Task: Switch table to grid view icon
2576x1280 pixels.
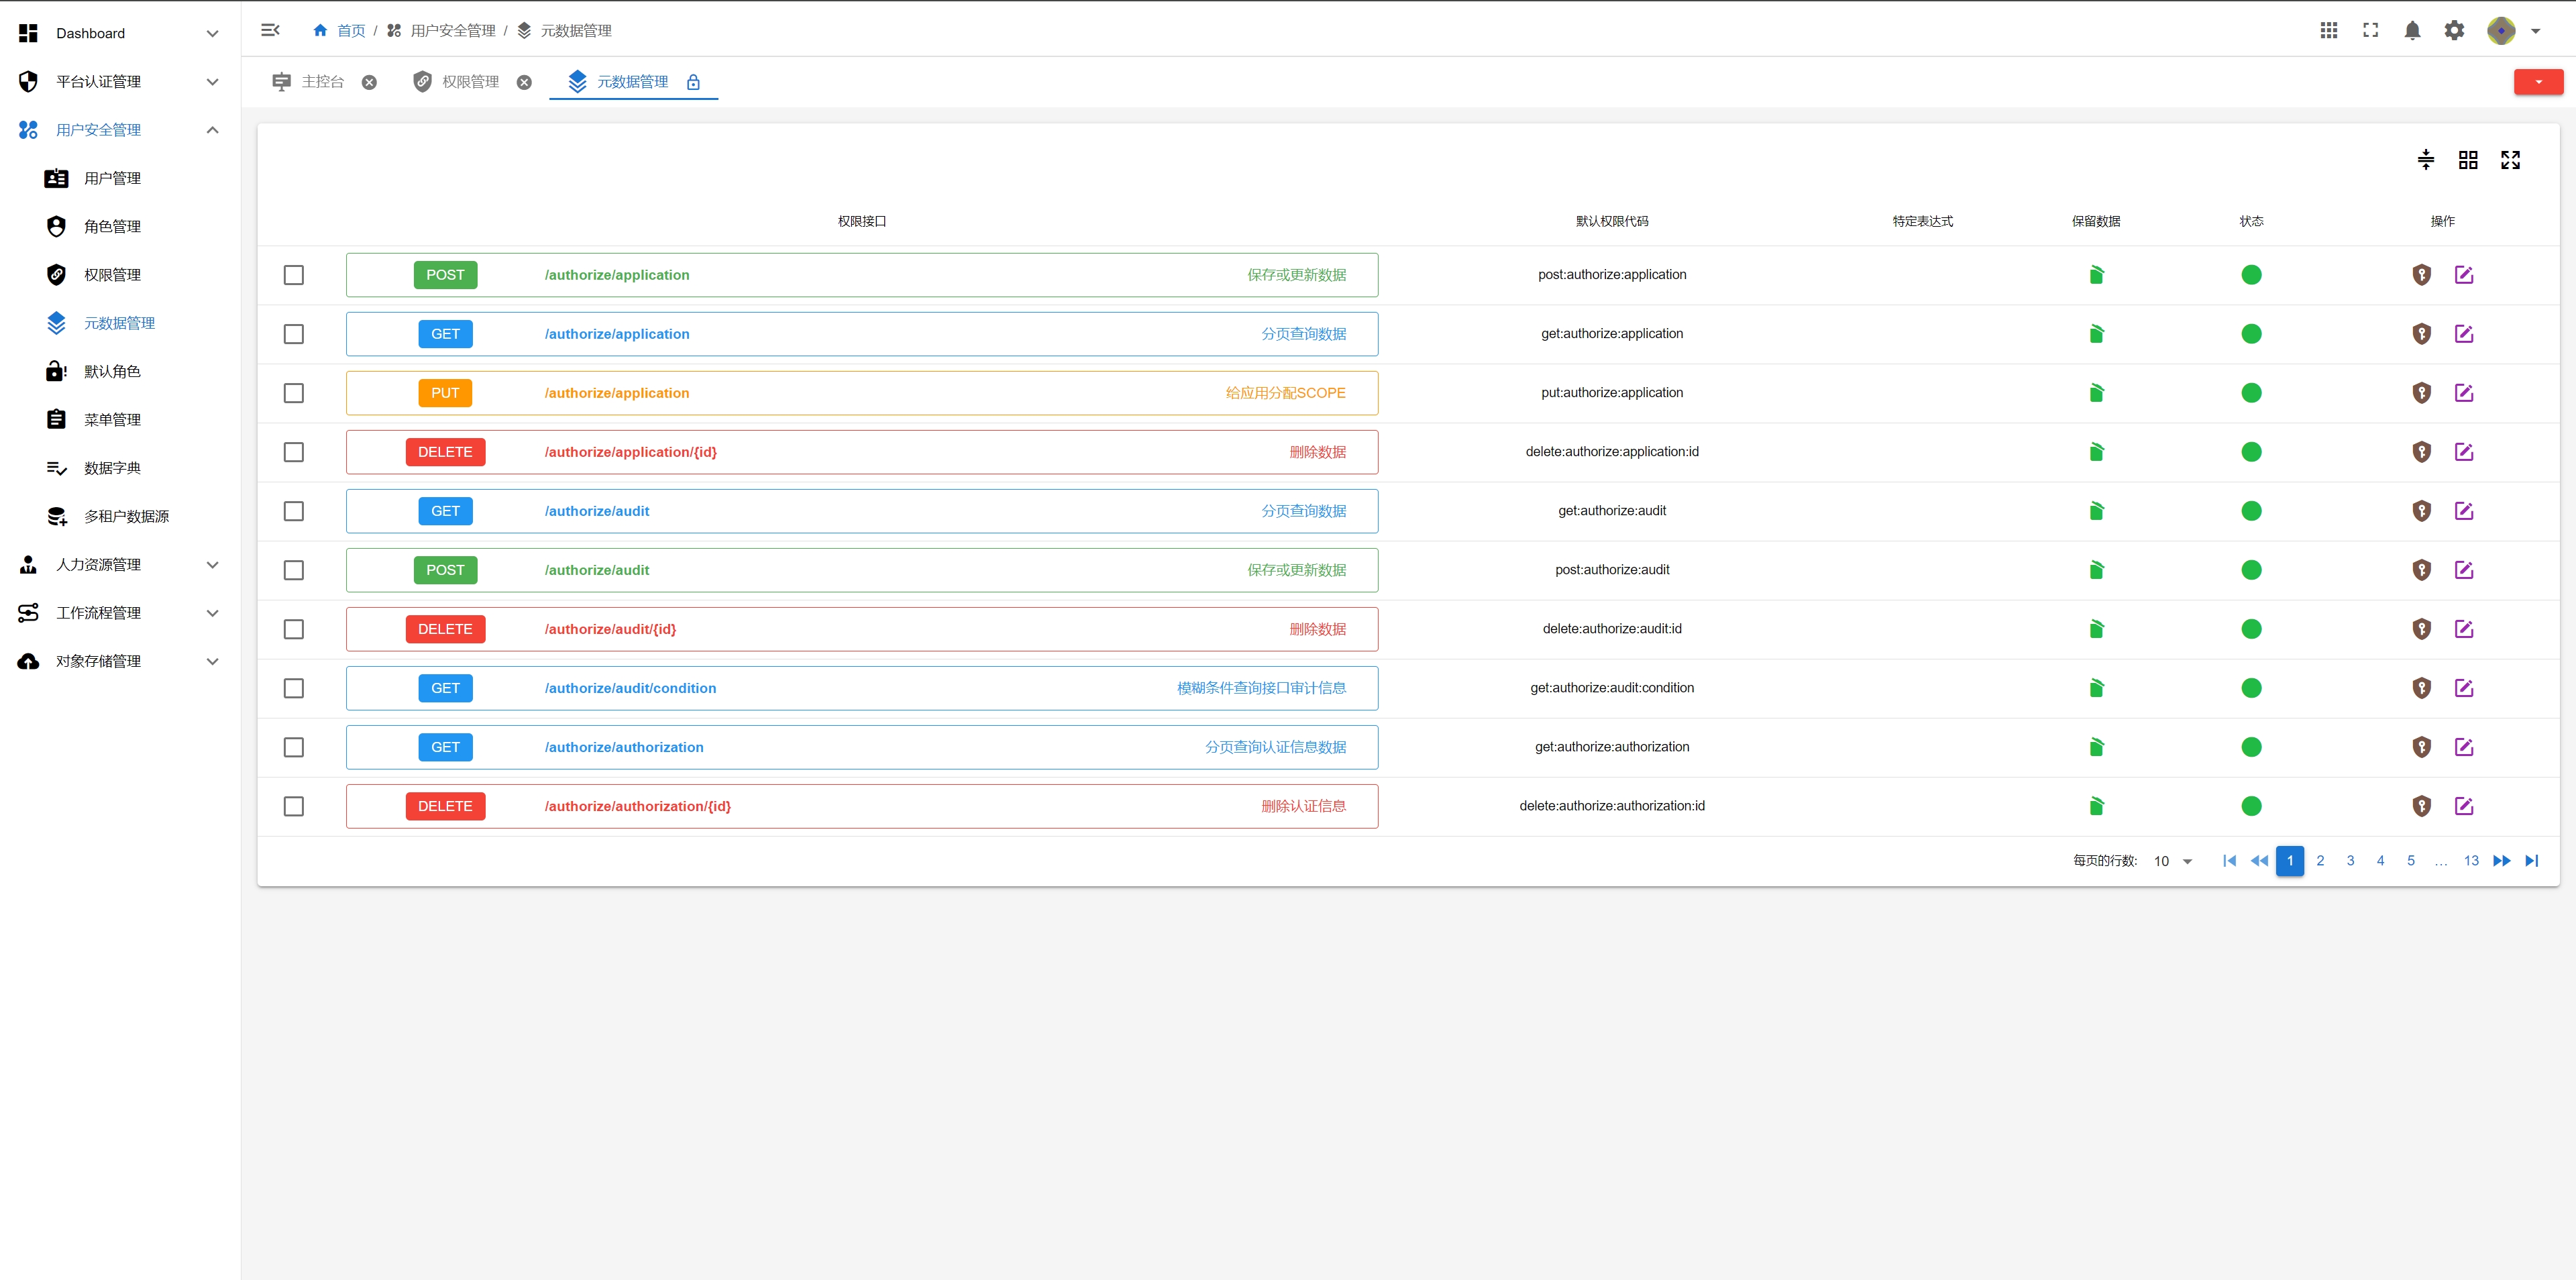Action: [2468, 160]
